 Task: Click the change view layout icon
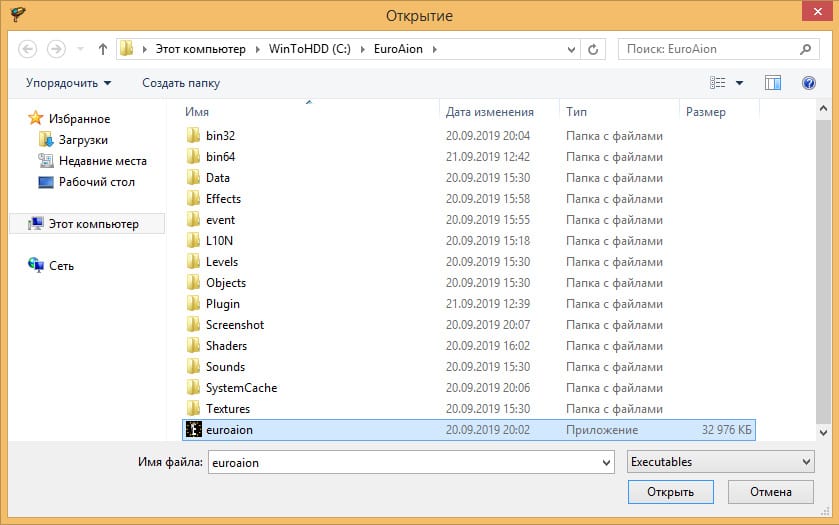(x=717, y=83)
